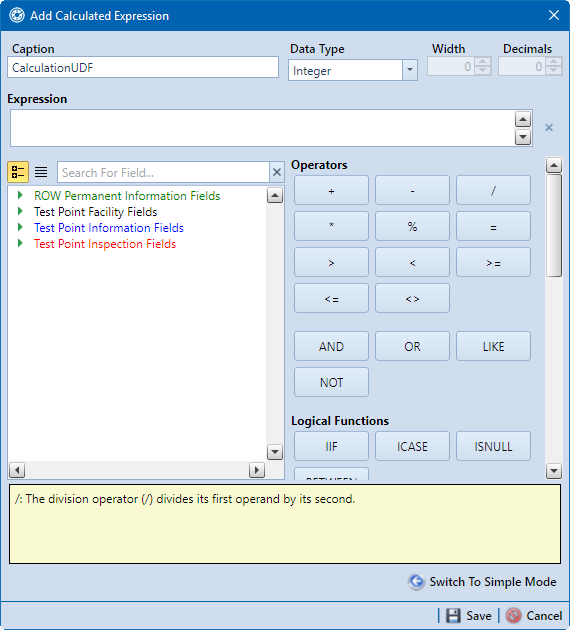The height and width of the screenshot is (630, 570).
Task: Expand Test Point Inspection Fields
Action: pos(20,243)
